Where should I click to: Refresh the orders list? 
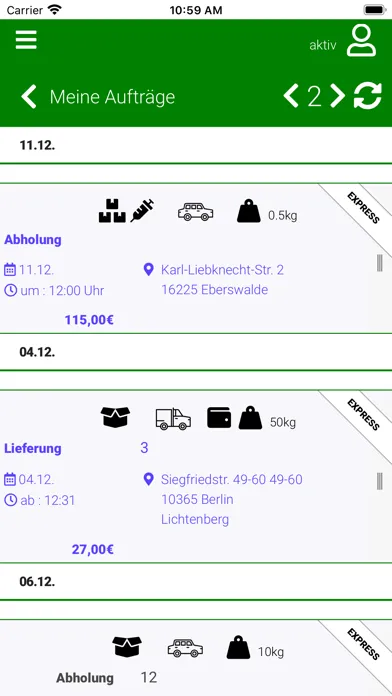coord(368,96)
